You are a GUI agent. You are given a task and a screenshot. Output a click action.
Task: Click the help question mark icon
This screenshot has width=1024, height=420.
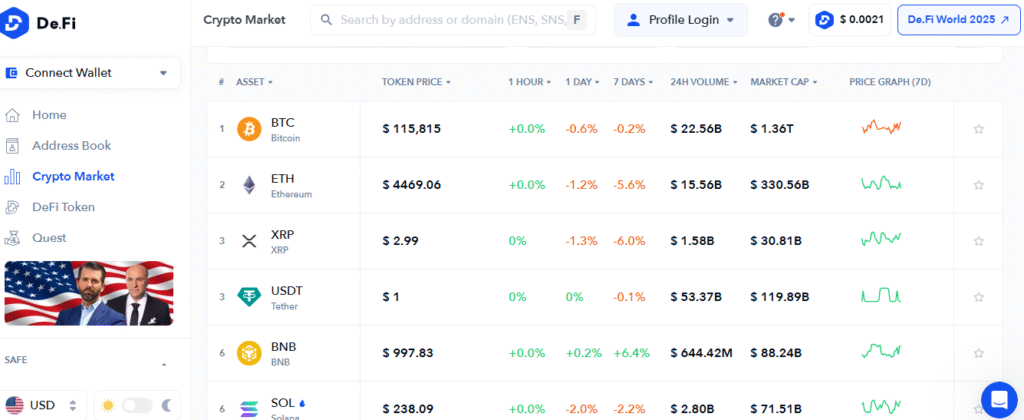(x=775, y=20)
